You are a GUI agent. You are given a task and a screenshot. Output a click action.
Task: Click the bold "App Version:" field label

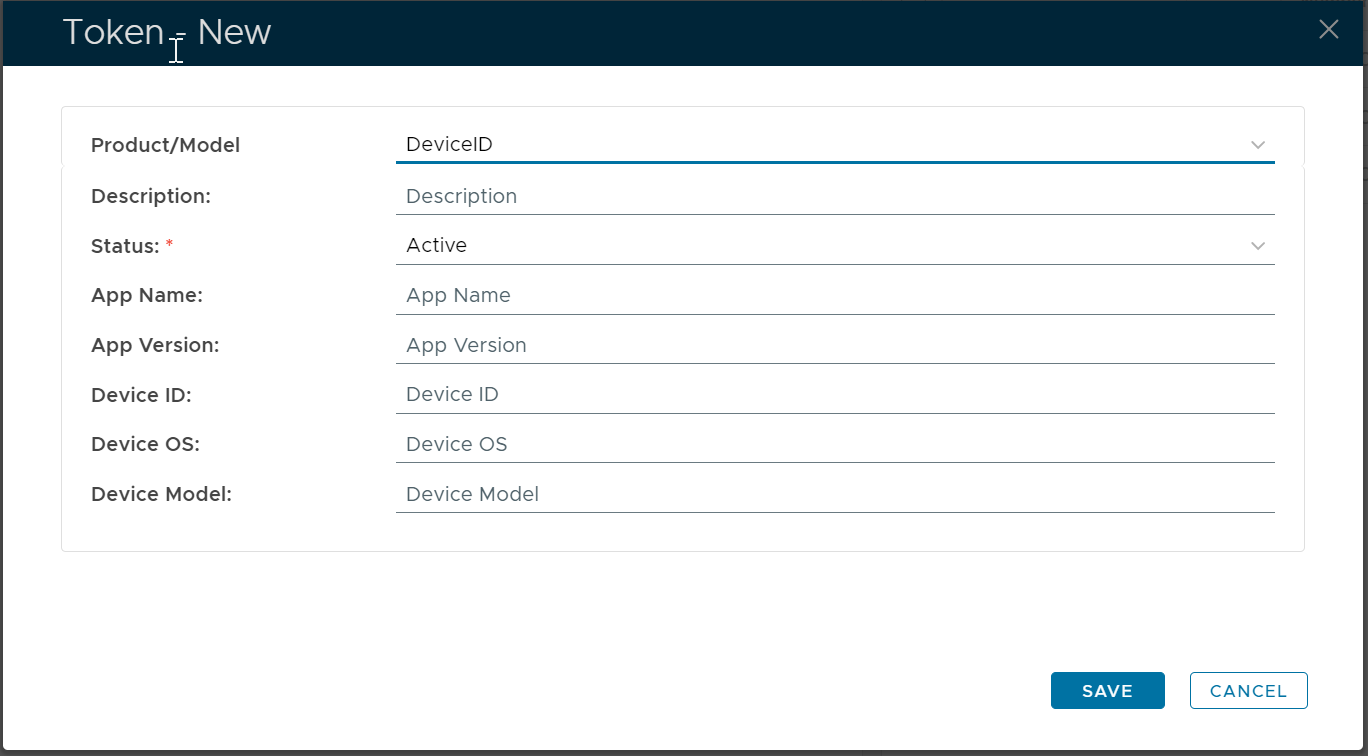pyautogui.click(x=155, y=346)
